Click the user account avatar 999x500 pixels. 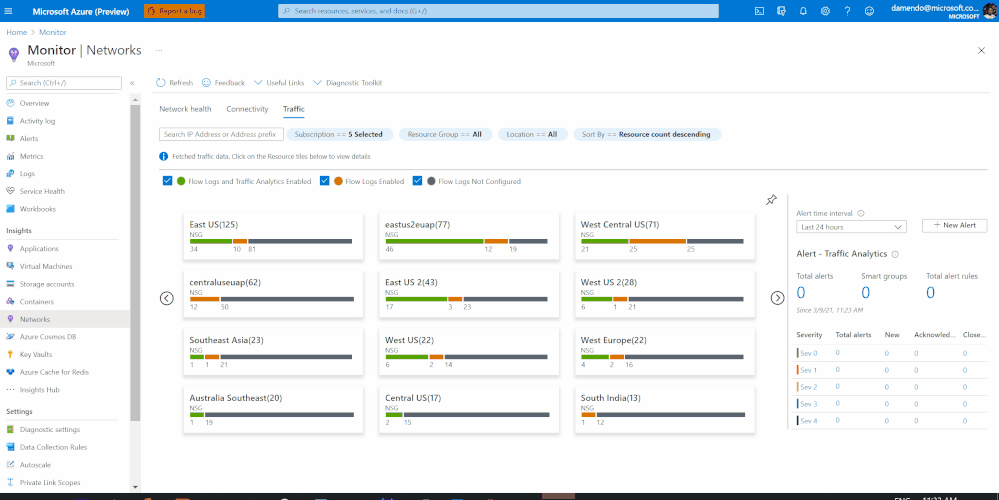pyautogui.click(x=989, y=11)
